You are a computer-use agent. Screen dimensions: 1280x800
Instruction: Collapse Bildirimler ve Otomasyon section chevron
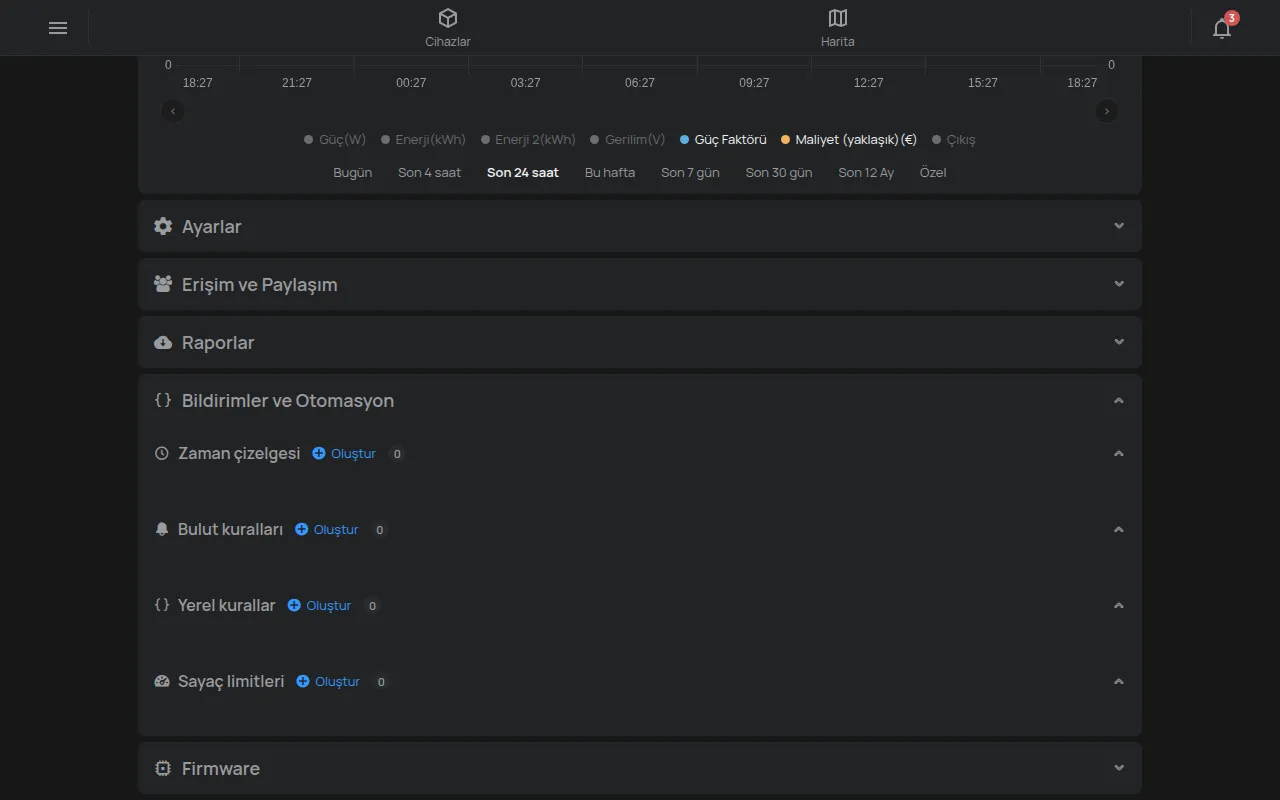[1119, 400]
